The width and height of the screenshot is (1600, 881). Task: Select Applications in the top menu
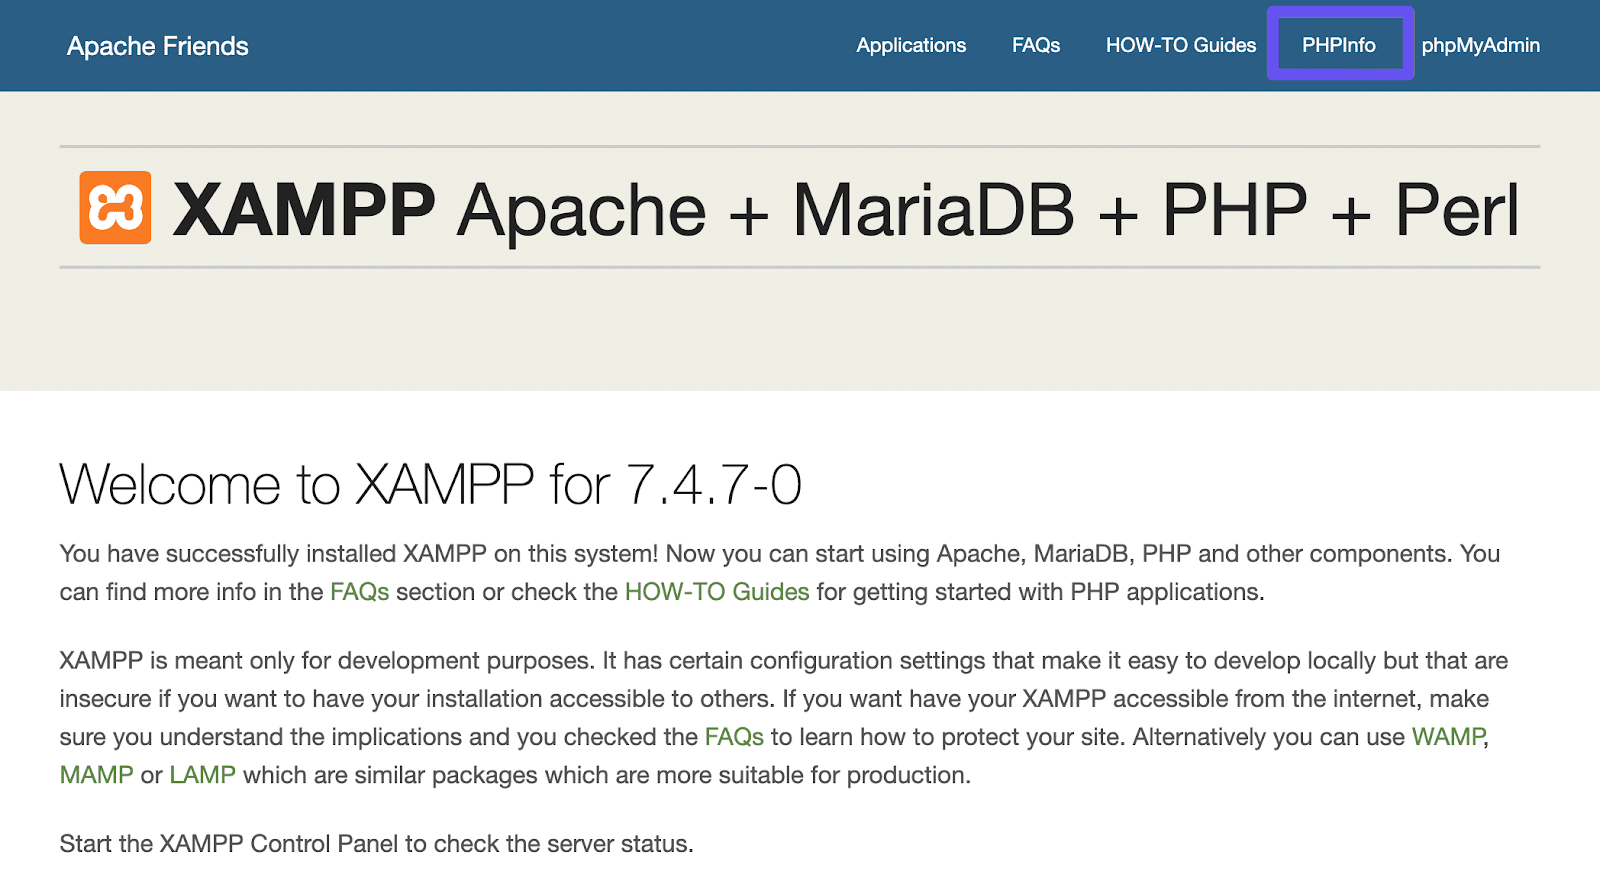coord(910,45)
